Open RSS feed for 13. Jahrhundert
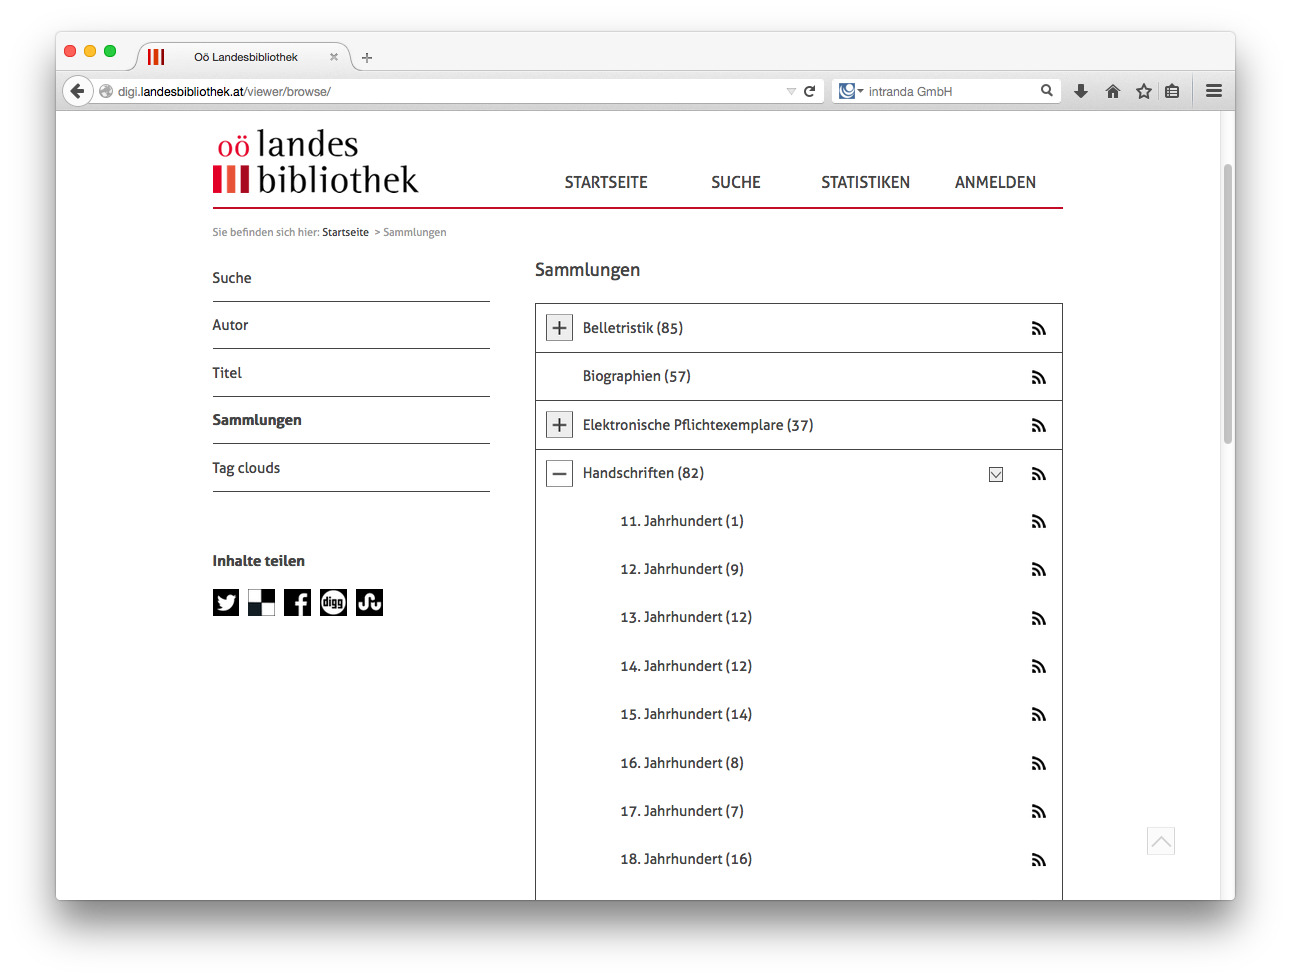This screenshot has height=980, width=1291. point(1039,619)
